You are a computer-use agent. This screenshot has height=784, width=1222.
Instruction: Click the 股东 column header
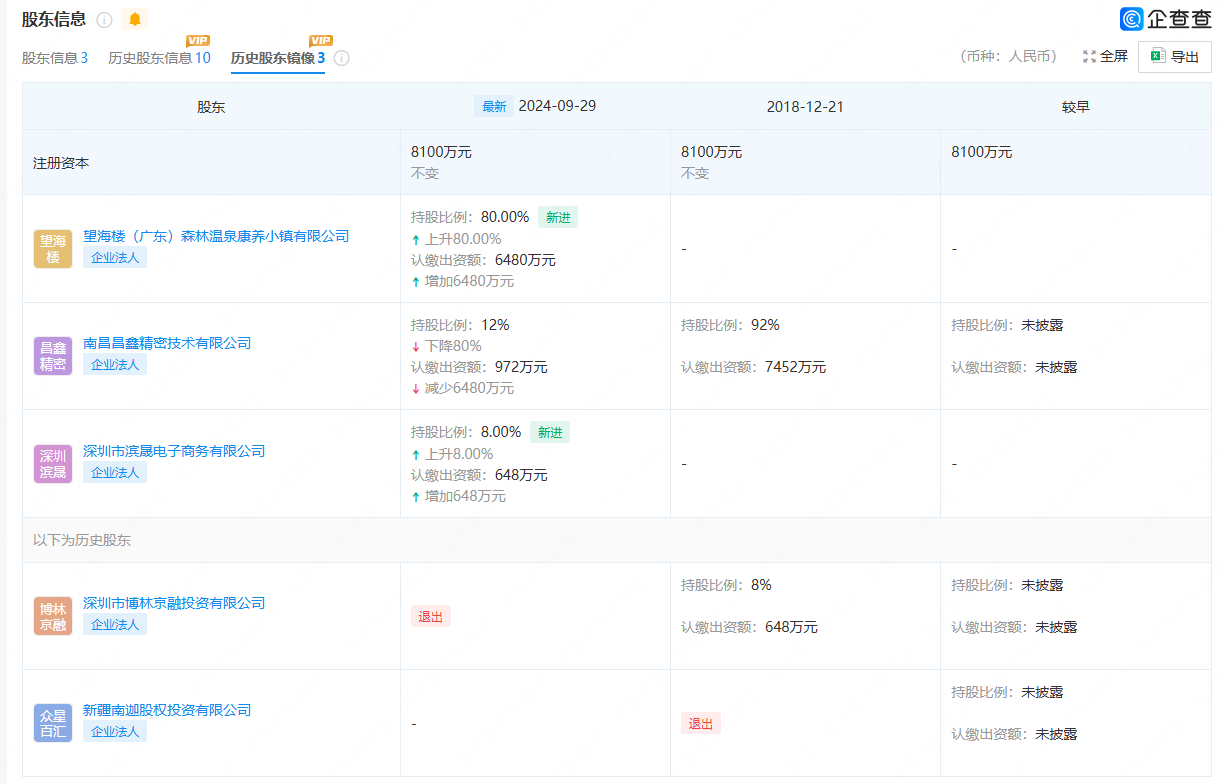[x=211, y=107]
